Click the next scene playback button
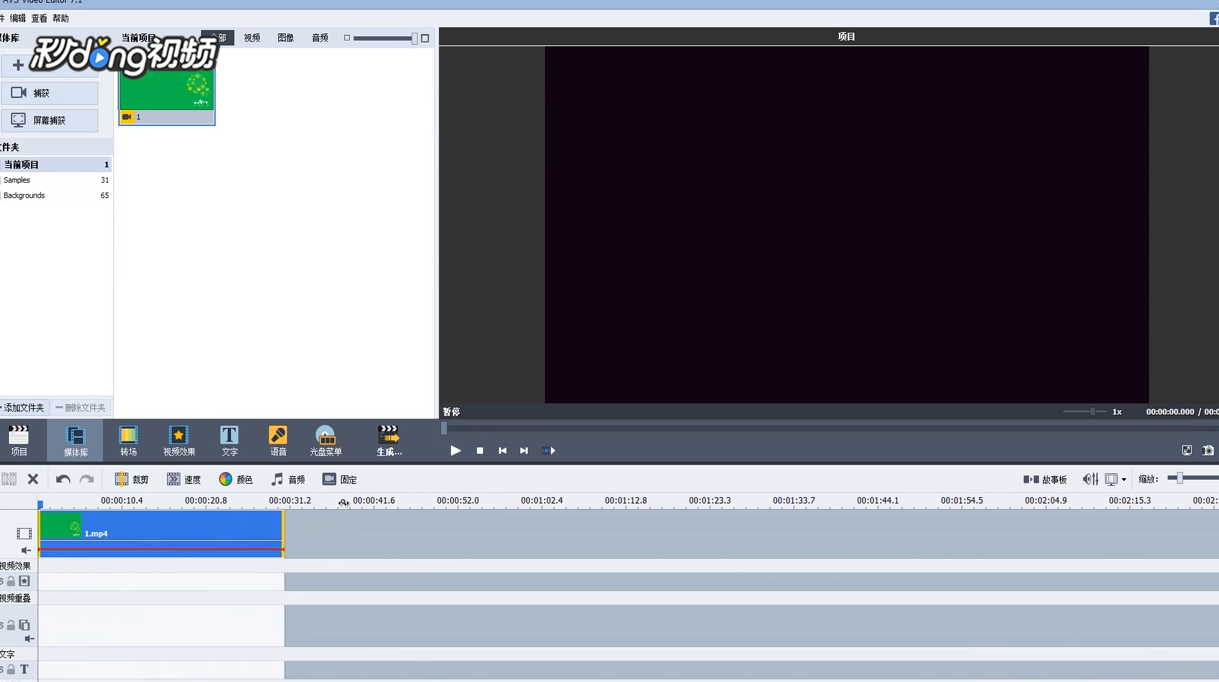This screenshot has width=1219, height=682. (x=548, y=451)
